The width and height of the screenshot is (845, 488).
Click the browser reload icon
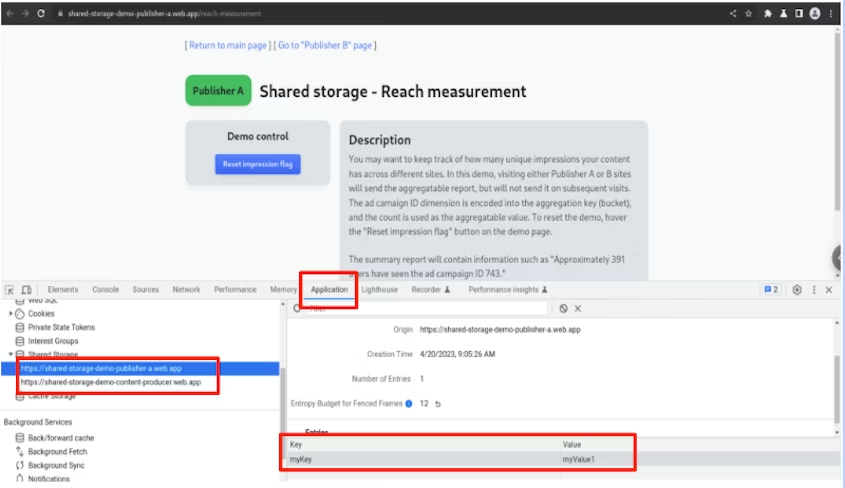(x=41, y=13)
